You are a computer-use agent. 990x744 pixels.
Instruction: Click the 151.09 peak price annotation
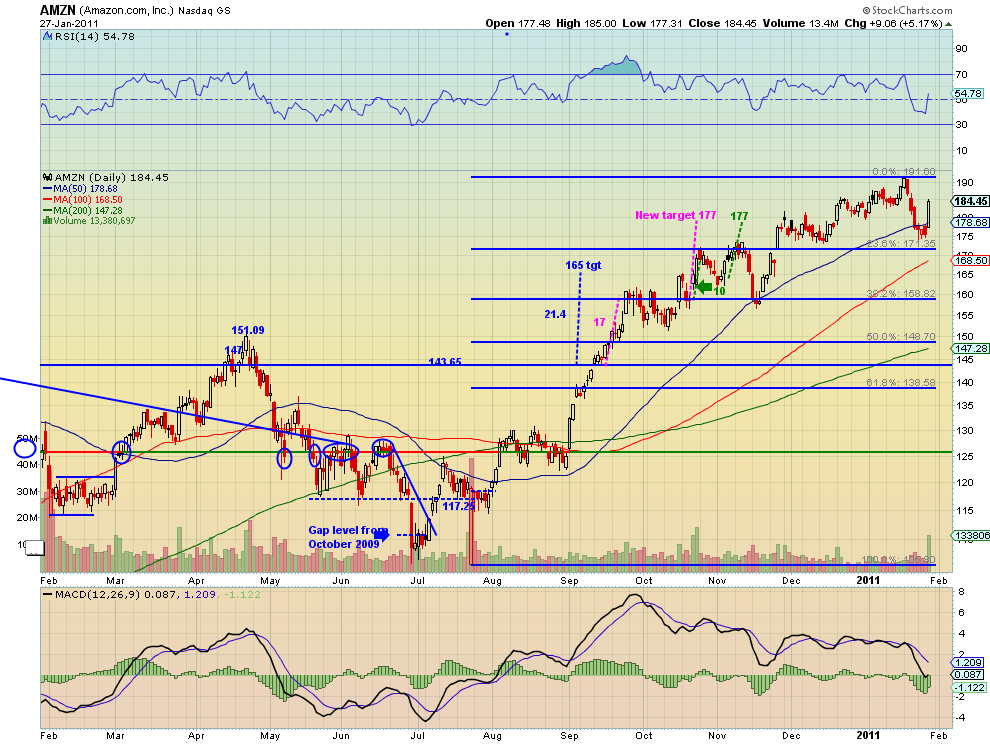point(248,330)
